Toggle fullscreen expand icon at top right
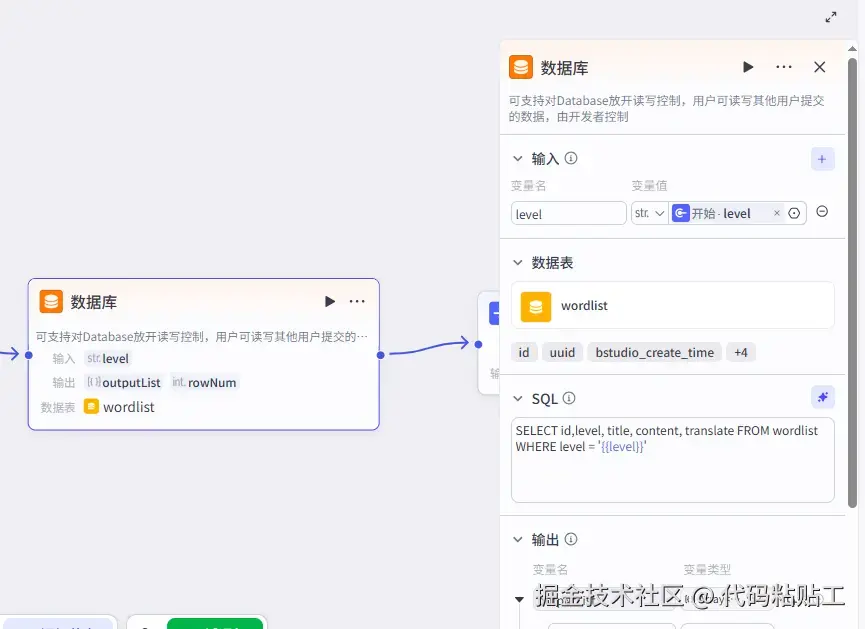 831,17
